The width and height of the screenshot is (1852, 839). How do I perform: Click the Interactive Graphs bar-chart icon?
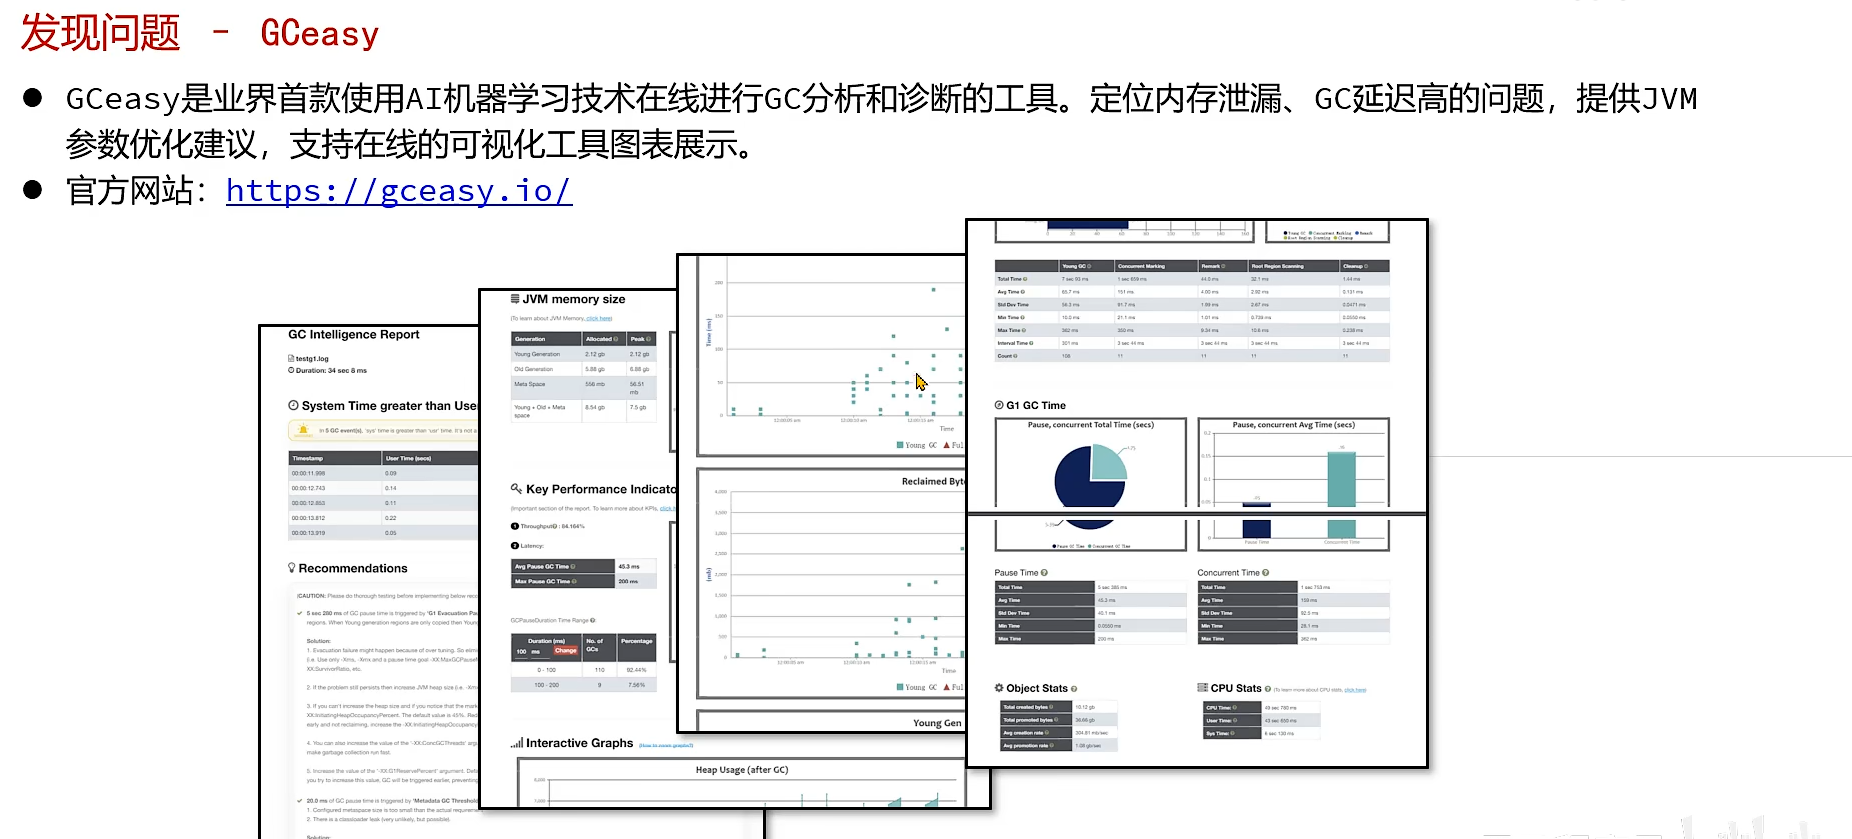[x=516, y=743]
